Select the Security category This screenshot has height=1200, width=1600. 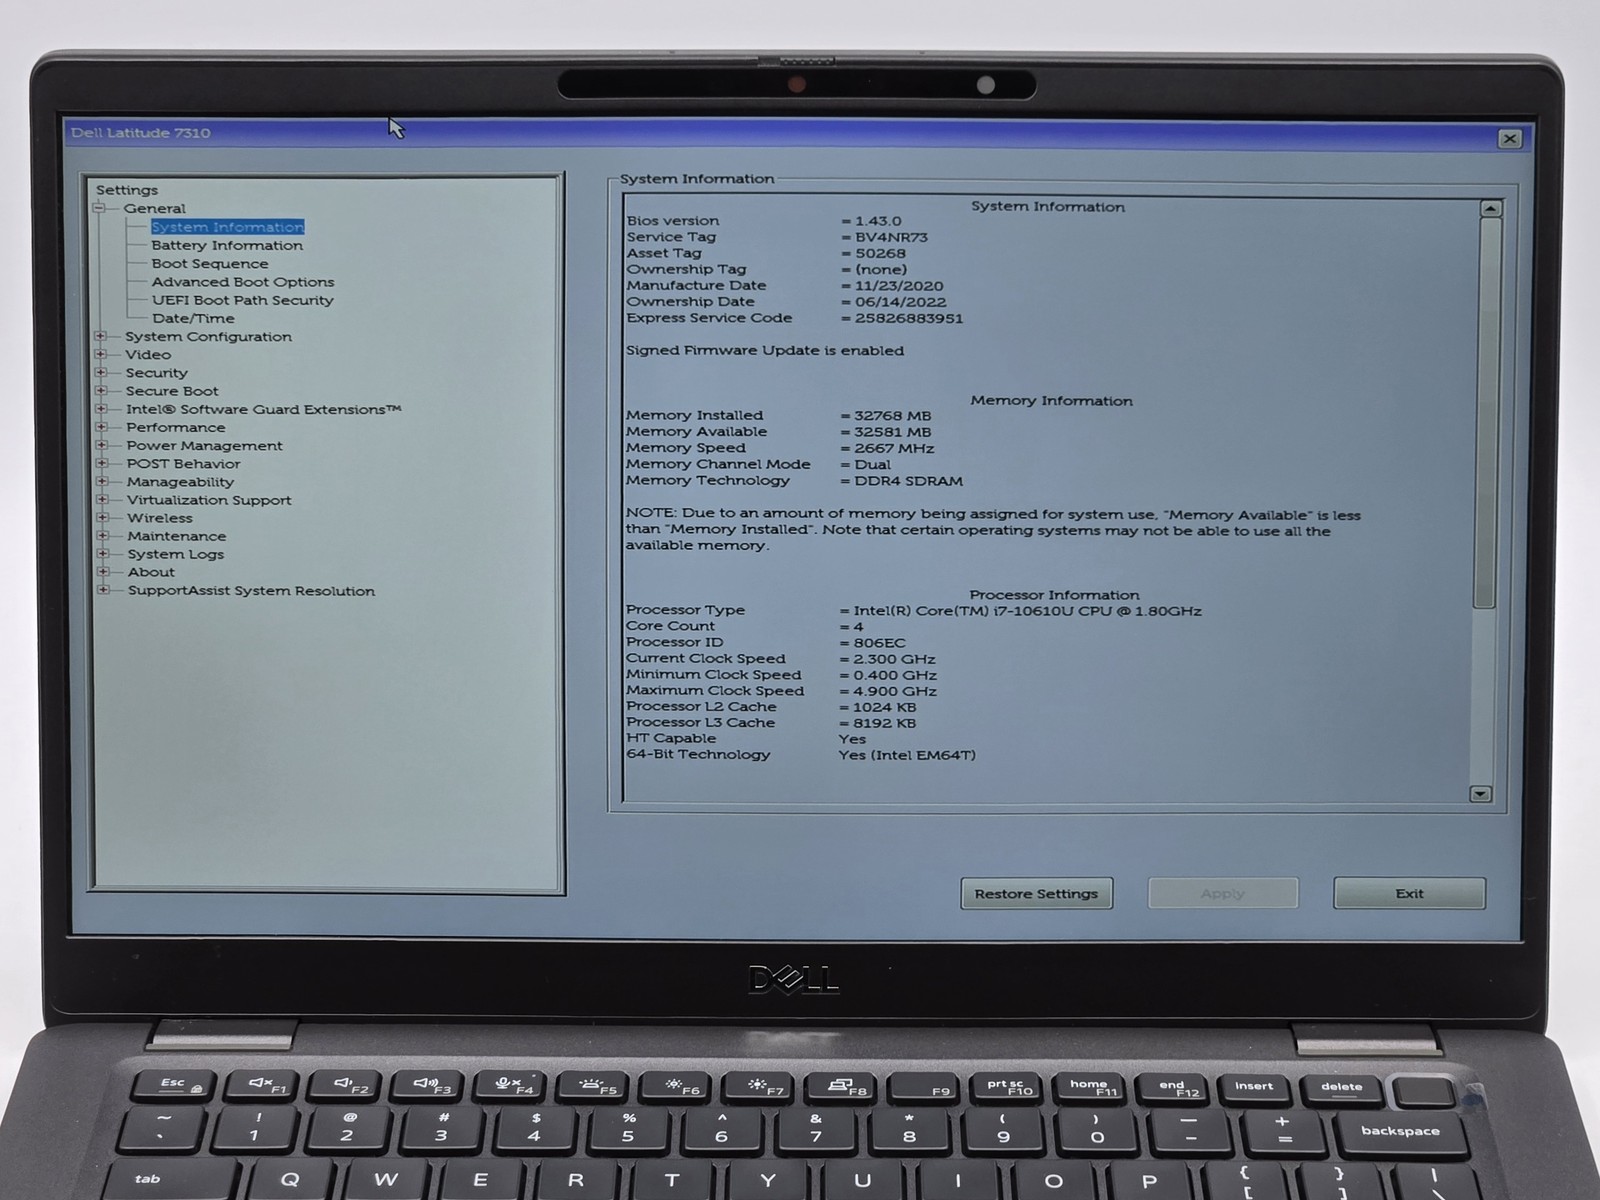tap(157, 373)
